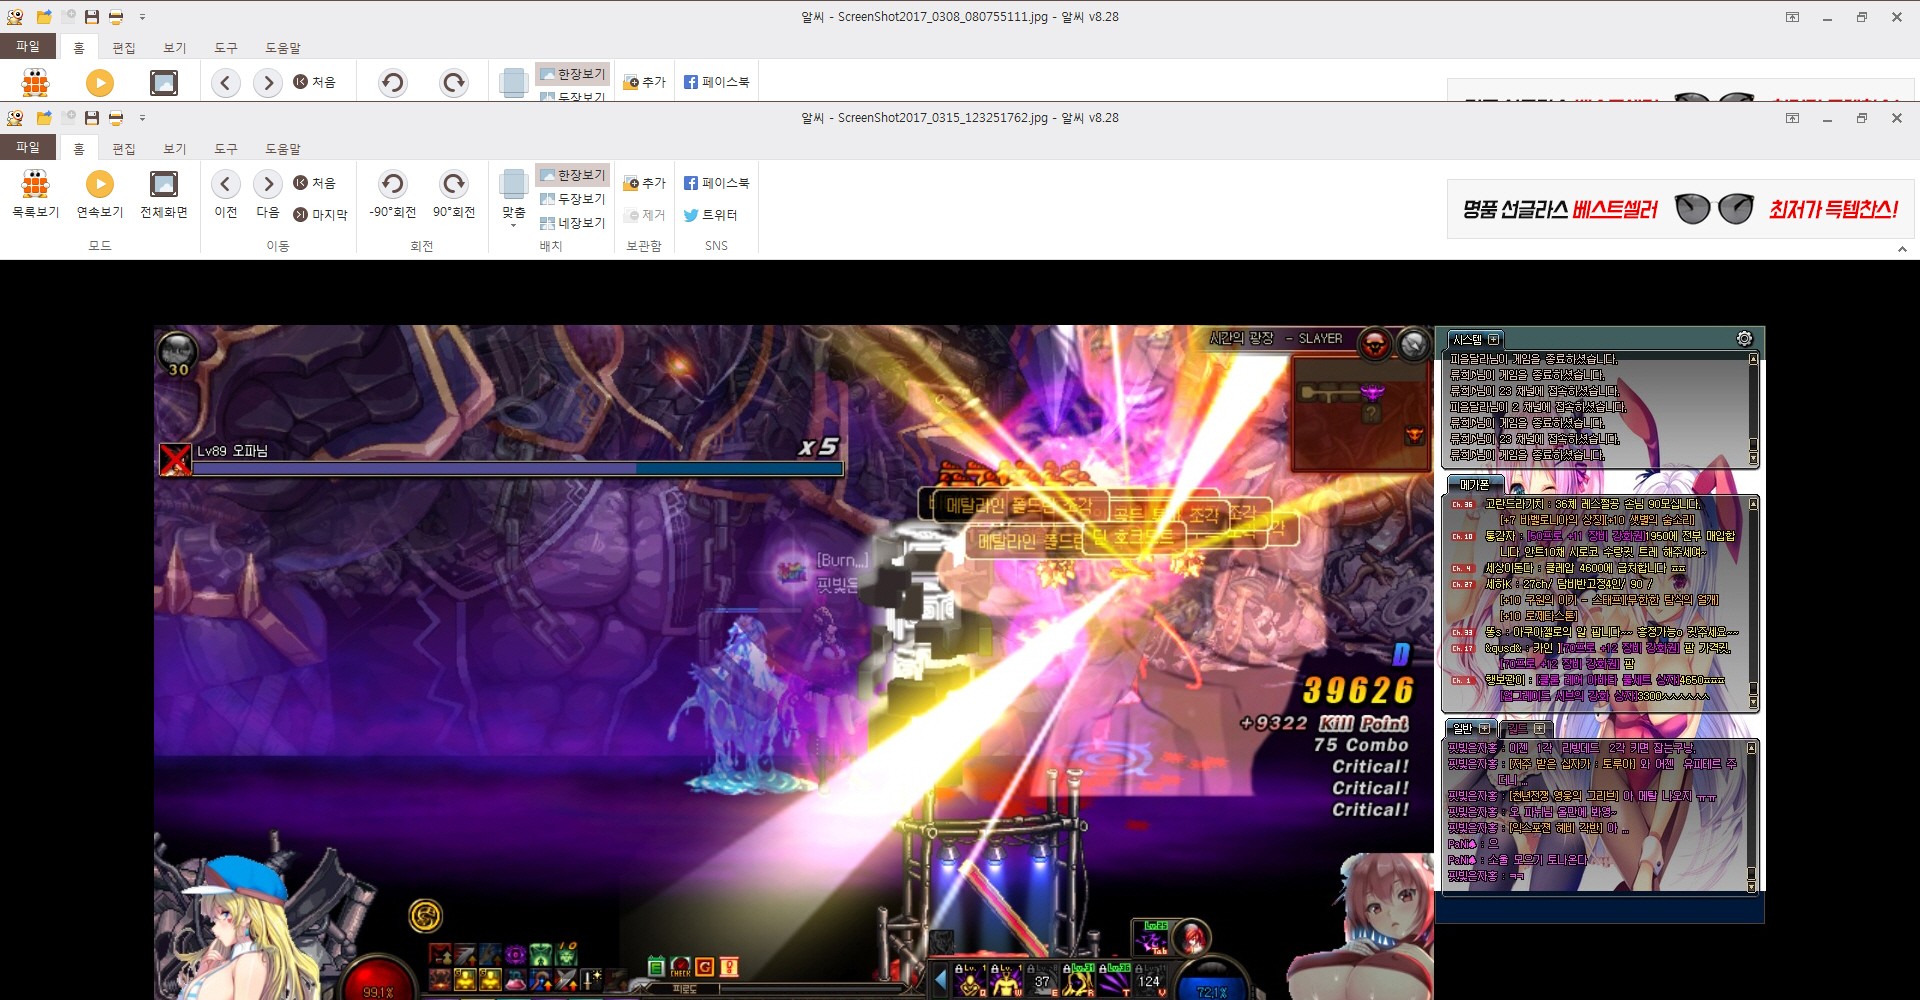The image size is (1920, 1000).
Task: Open file folder icon in front title bar
Action: 44,118
